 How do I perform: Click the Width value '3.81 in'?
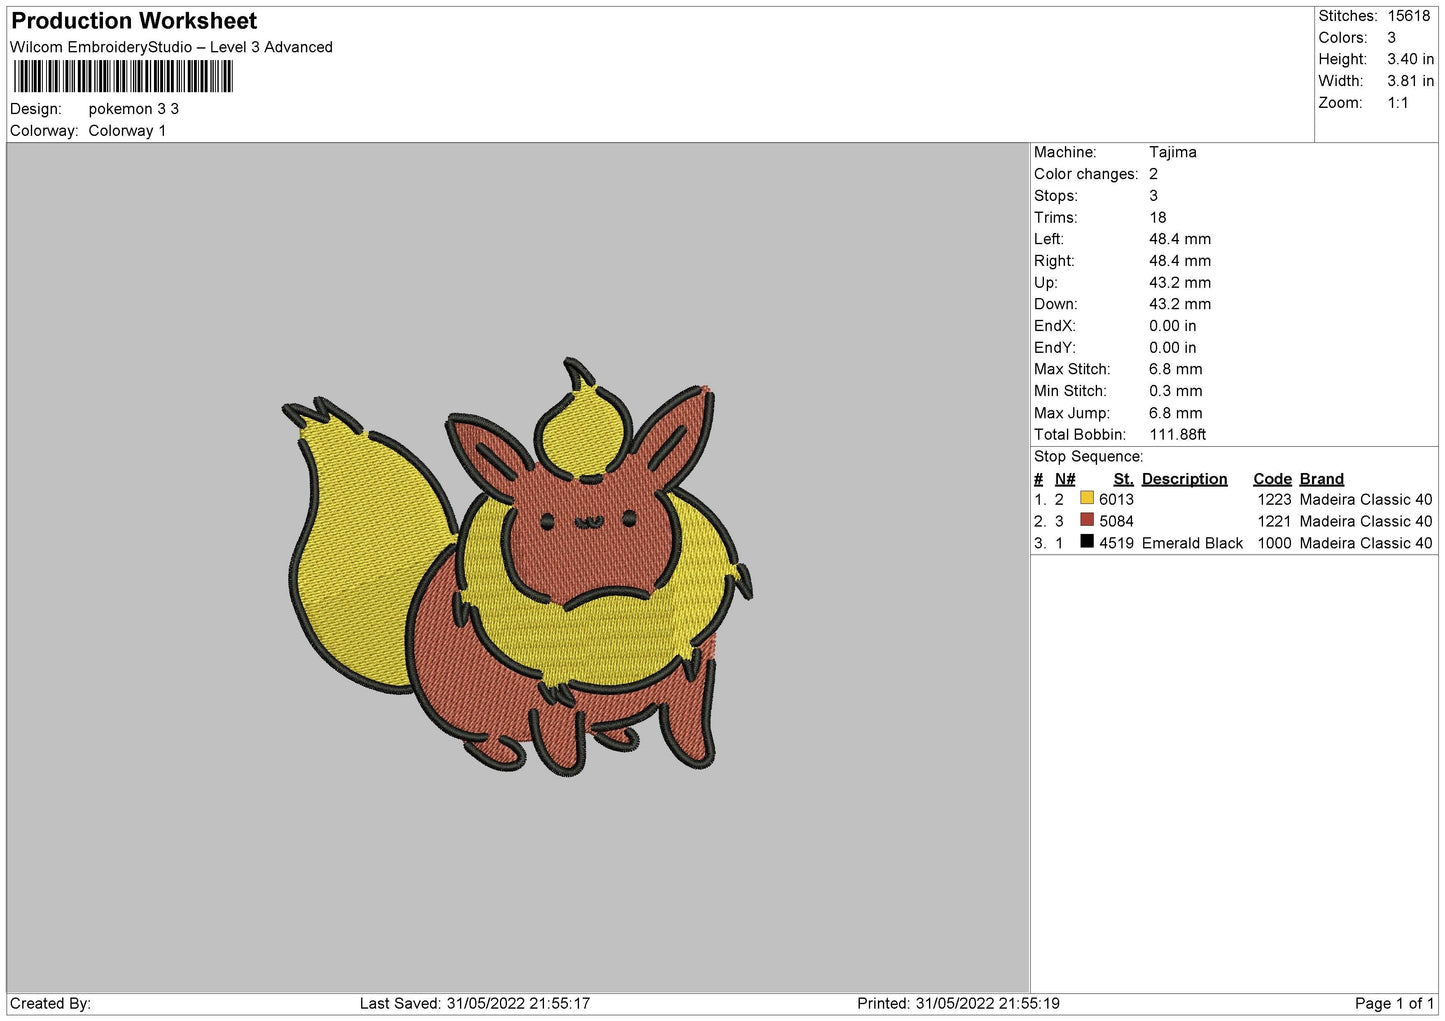coord(1410,81)
